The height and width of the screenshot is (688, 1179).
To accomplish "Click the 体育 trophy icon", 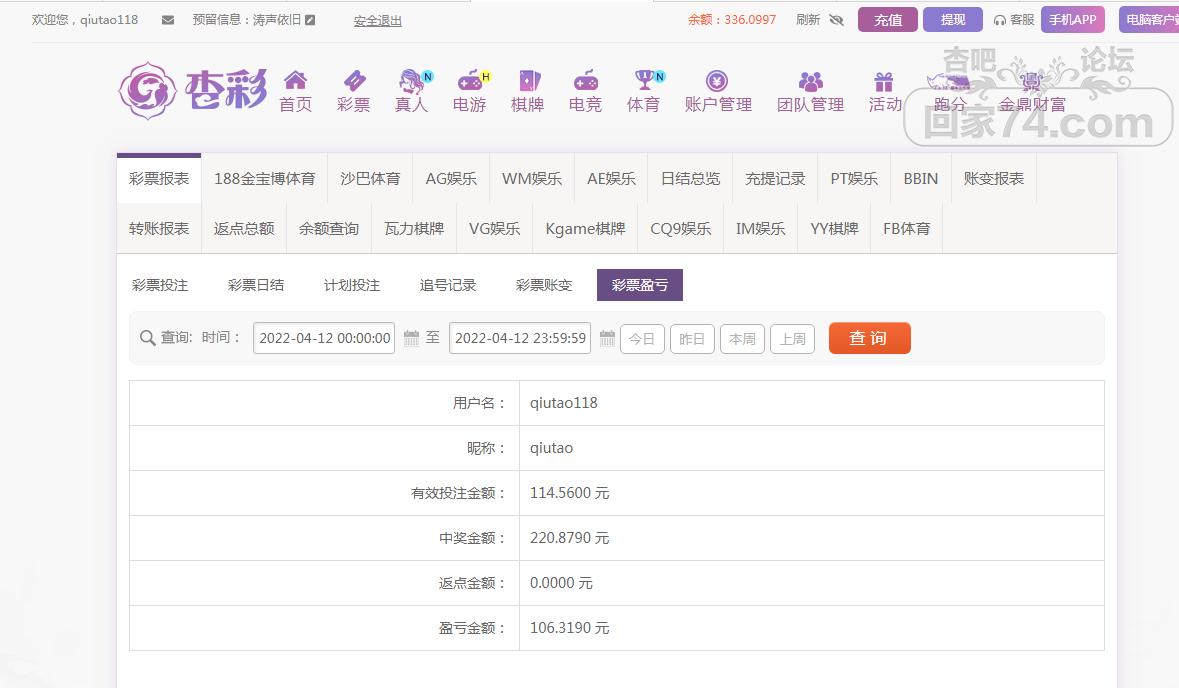I will coord(643,81).
